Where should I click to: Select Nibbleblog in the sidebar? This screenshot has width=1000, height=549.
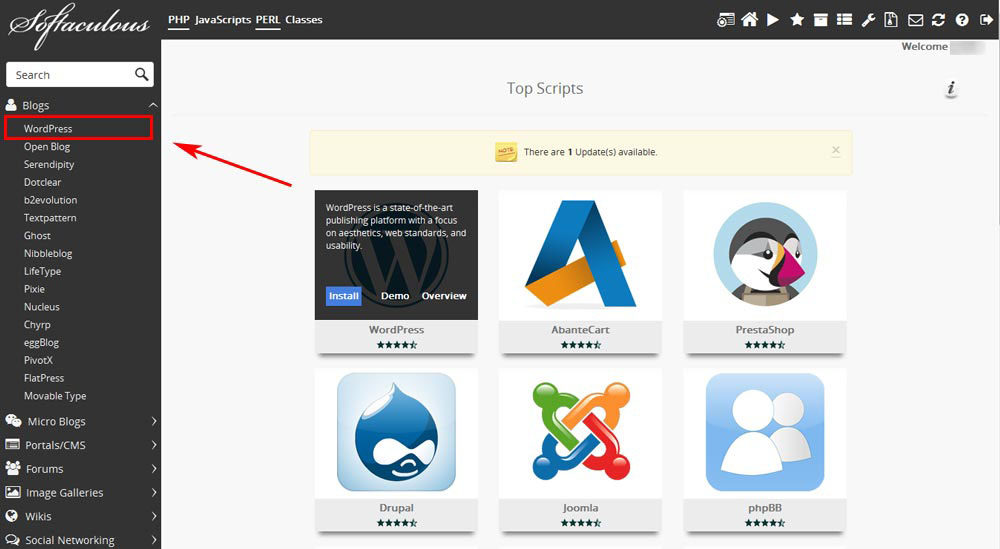pyautogui.click(x=48, y=253)
